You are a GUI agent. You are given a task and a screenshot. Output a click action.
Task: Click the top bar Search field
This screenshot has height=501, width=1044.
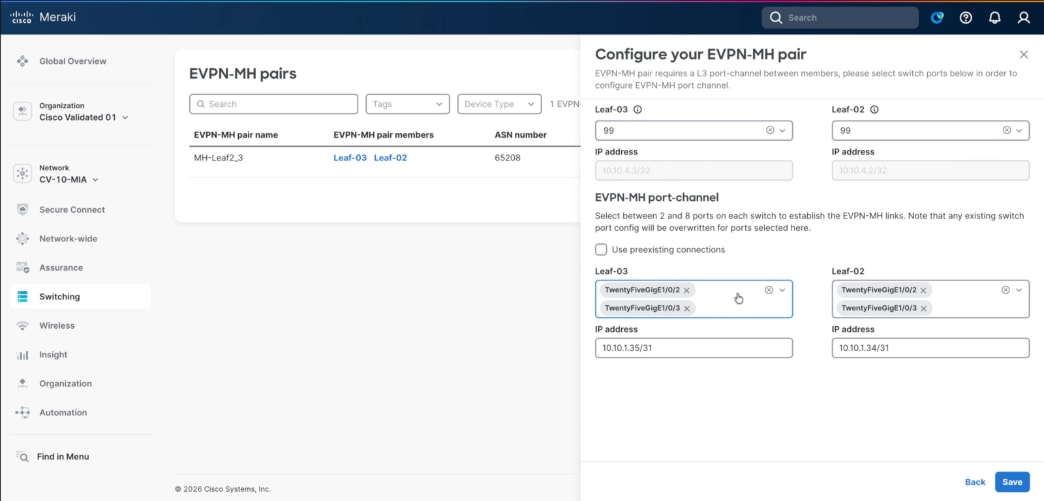click(840, 18)
